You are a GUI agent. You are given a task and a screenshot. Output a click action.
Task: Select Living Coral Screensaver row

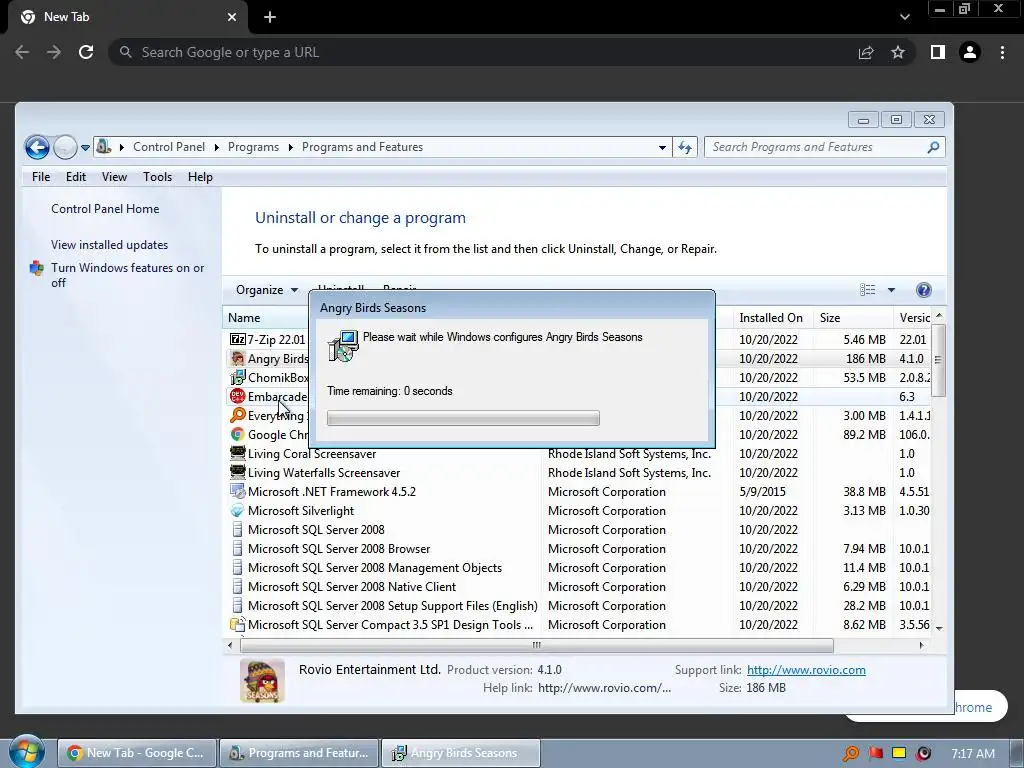578,454
